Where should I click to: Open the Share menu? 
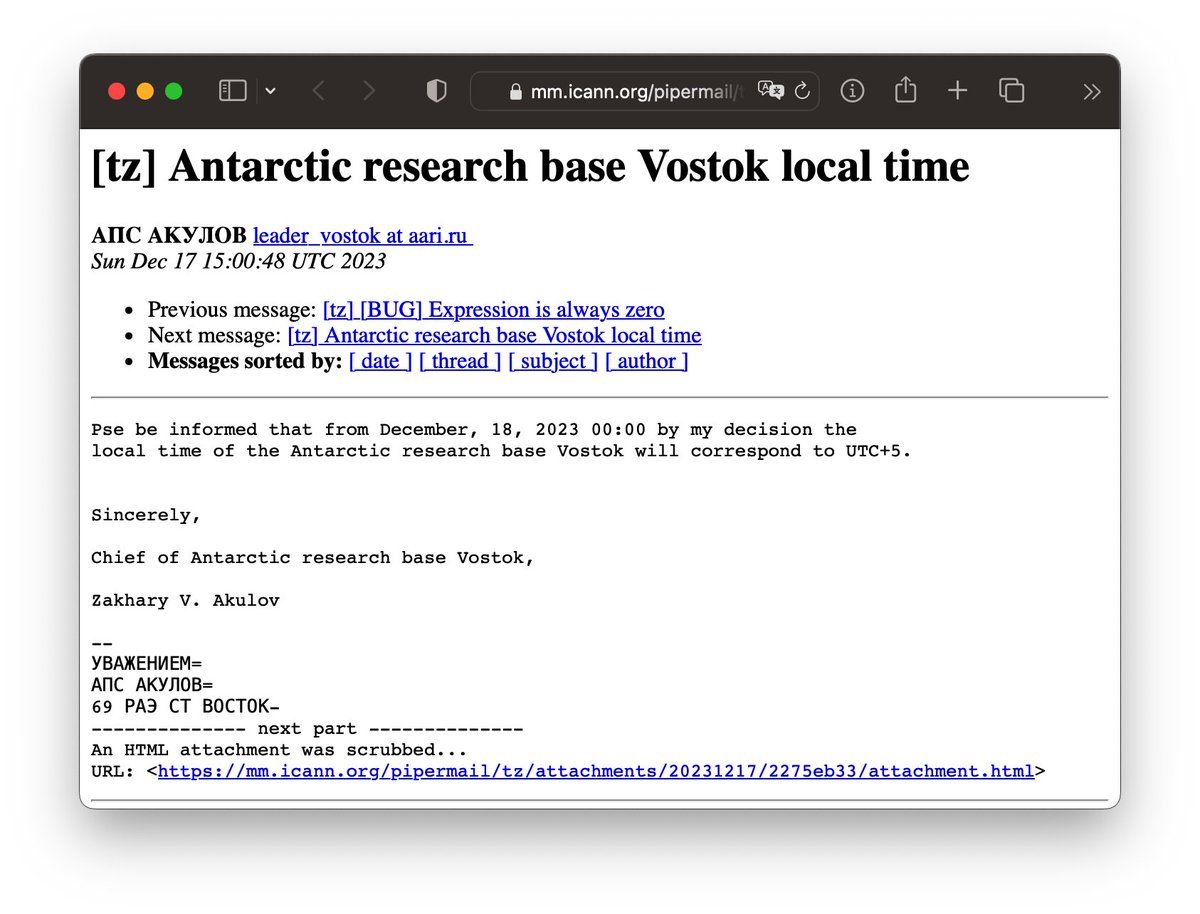pos(905,91)
